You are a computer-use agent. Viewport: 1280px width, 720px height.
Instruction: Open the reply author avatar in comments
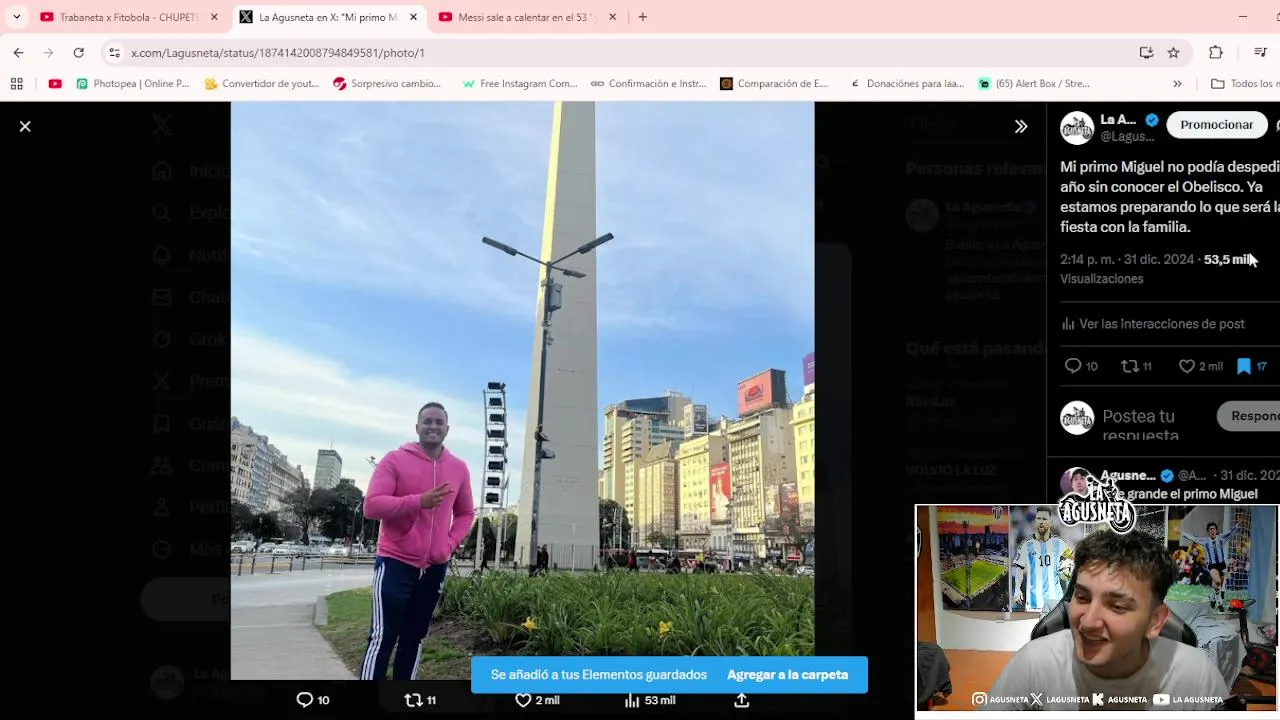click(1077, 484)
